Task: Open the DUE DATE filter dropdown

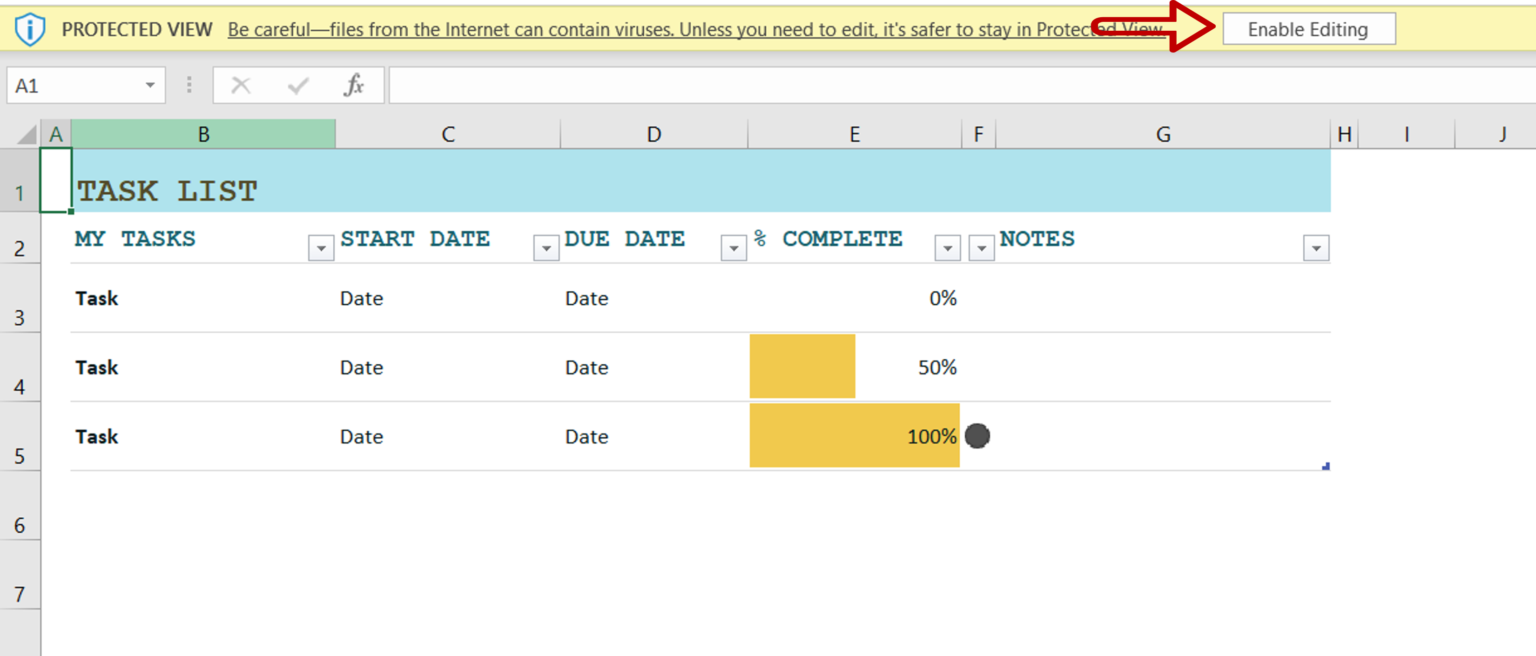Action: click(x=733, y=246)
